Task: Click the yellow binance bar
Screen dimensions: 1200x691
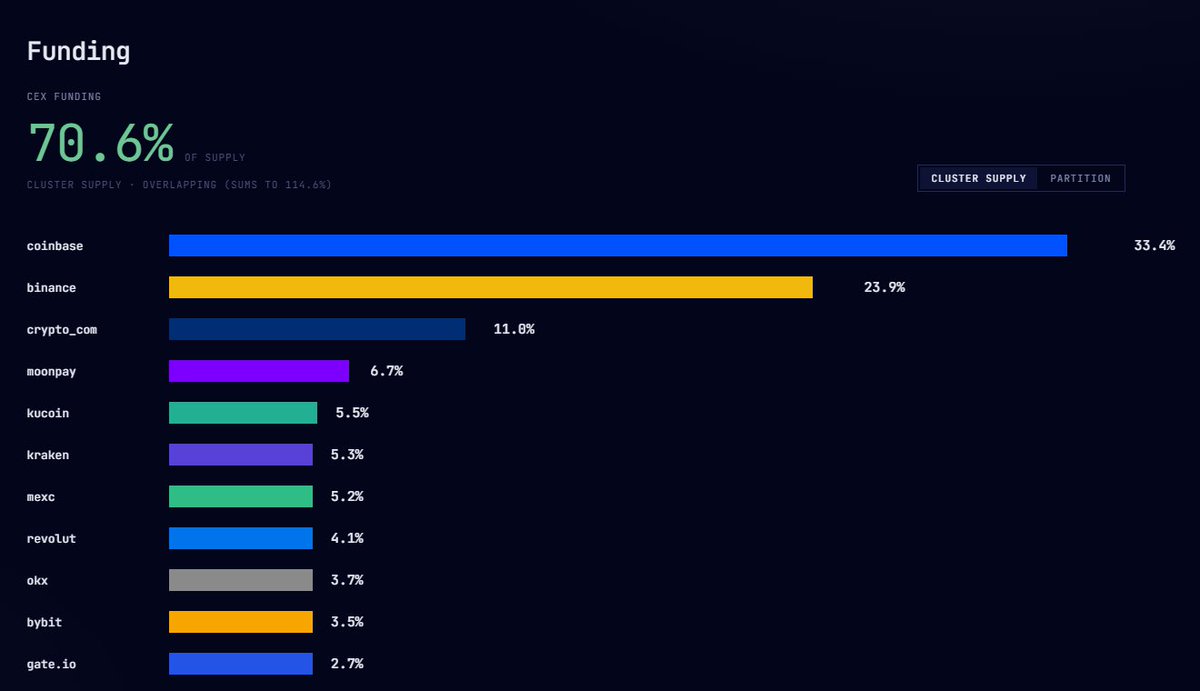Action: [x=491, y=288]
